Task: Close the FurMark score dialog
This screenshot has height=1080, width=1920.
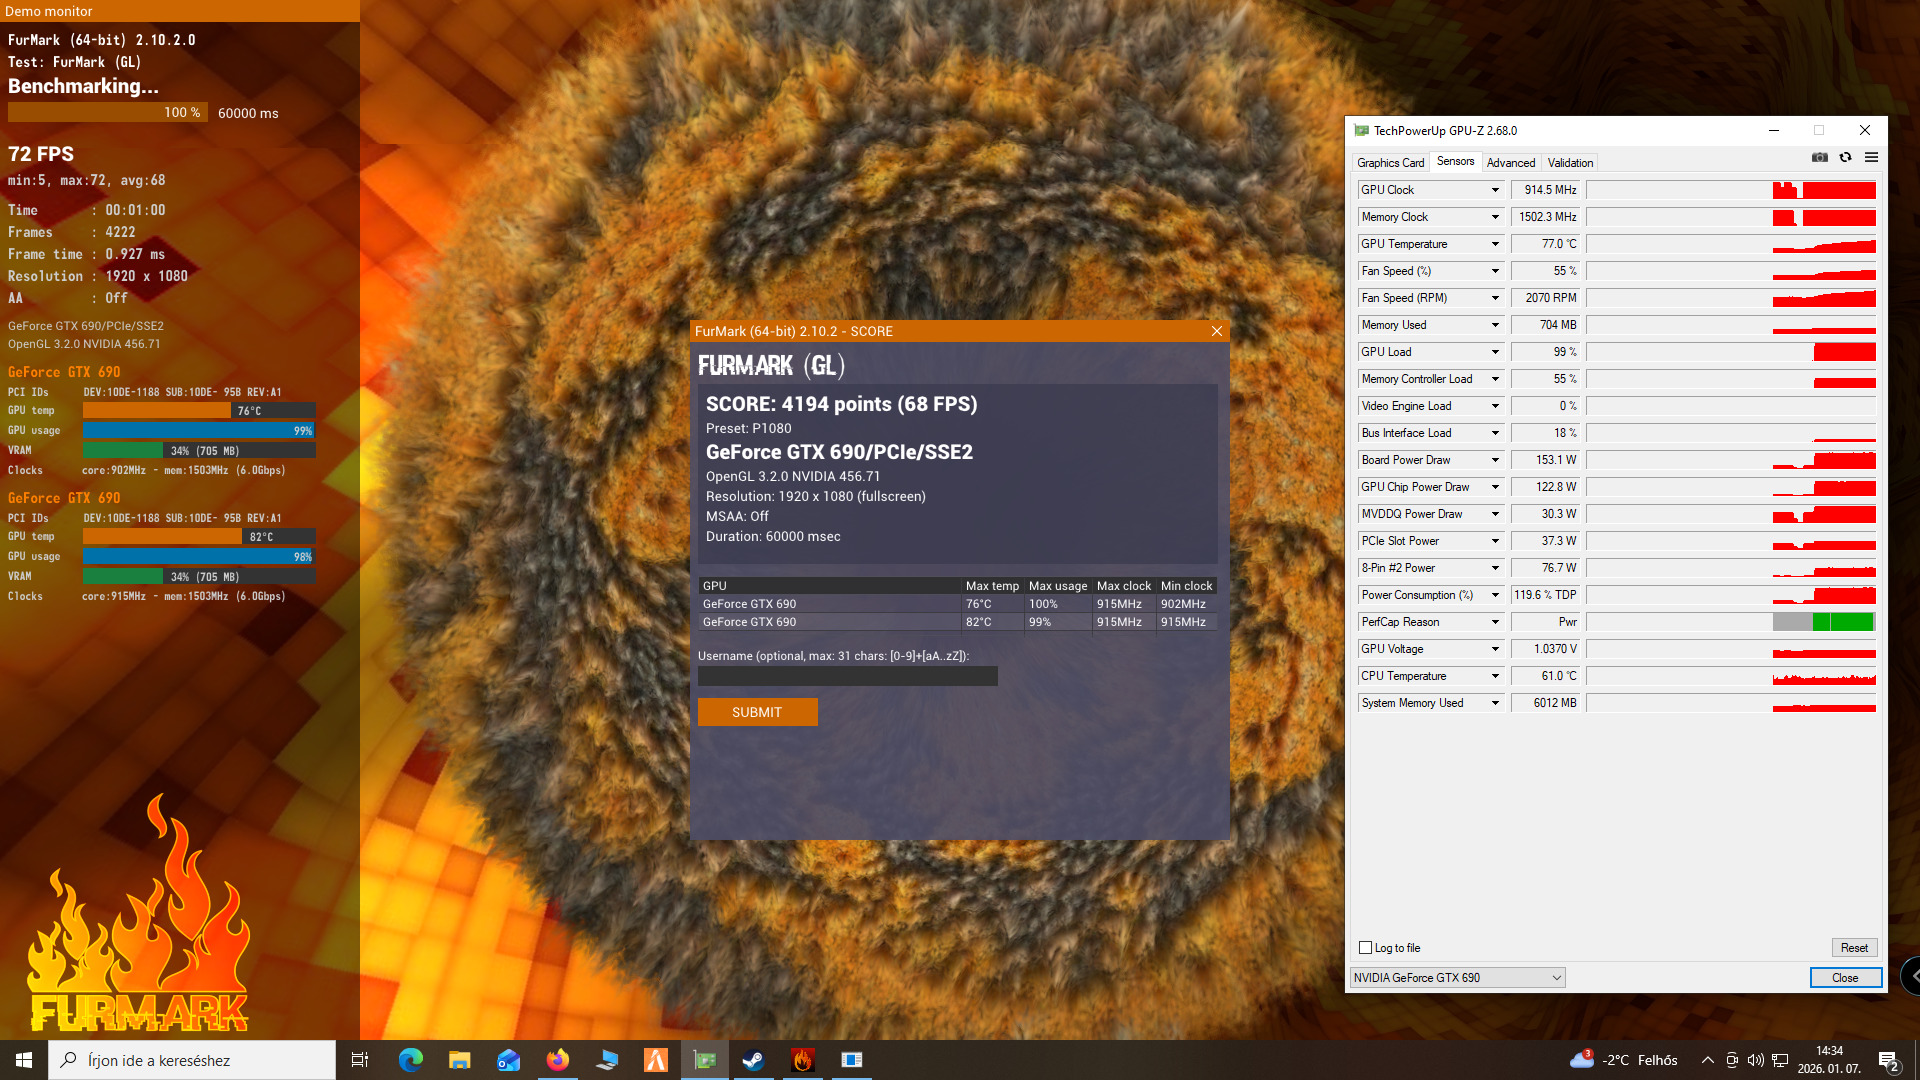Action: [x=1217, y=331]
